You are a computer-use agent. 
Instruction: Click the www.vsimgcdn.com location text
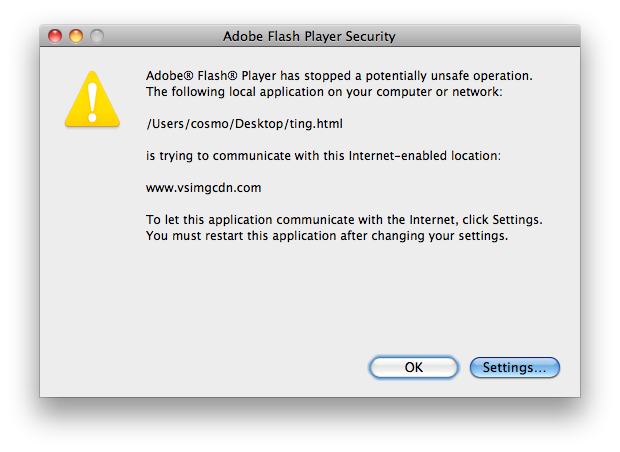(x=204, y=187)
